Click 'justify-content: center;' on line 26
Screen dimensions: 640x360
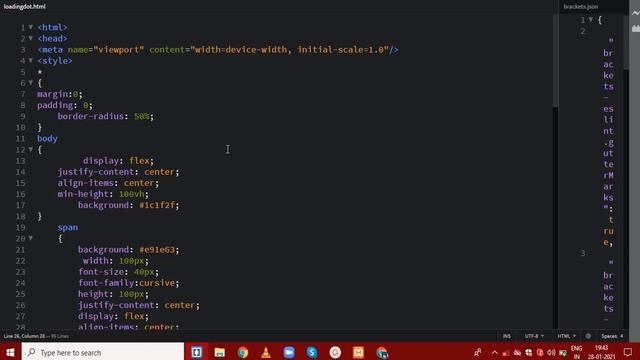coord(139,305)
